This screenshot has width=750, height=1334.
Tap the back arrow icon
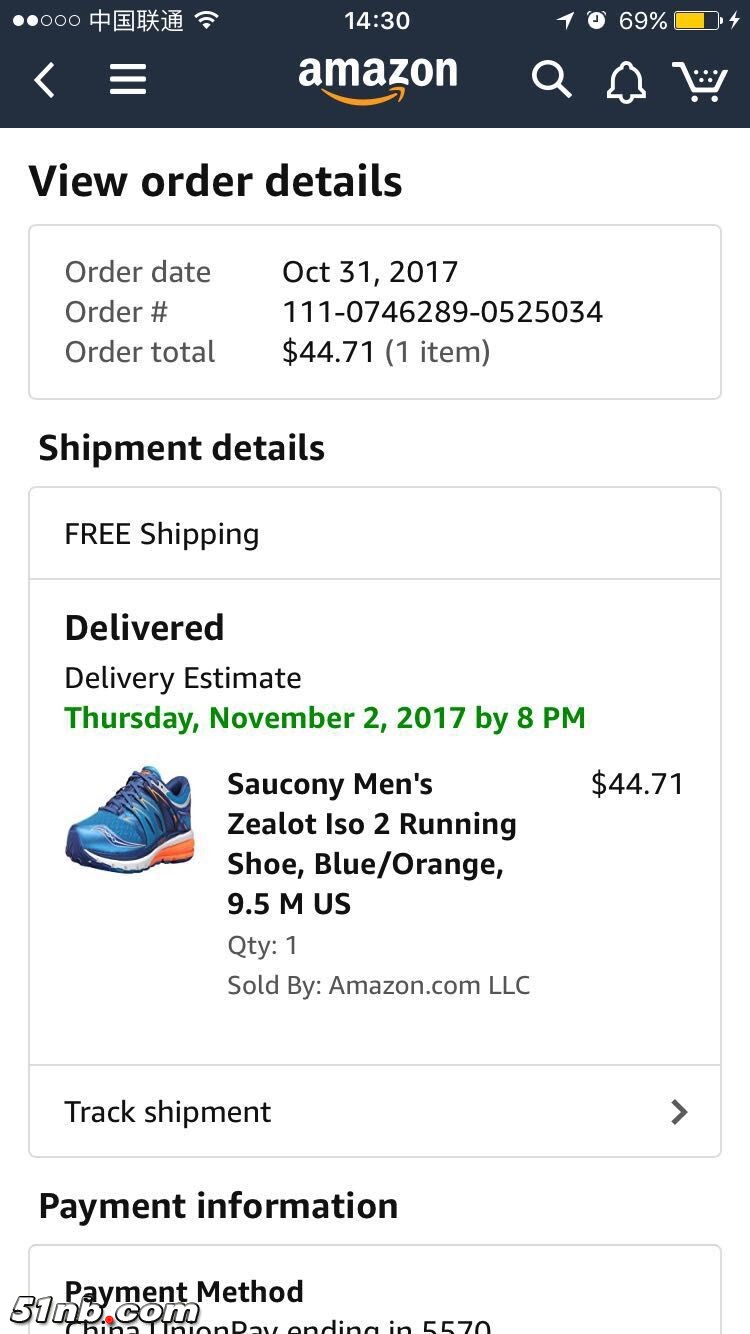point(45,80)
